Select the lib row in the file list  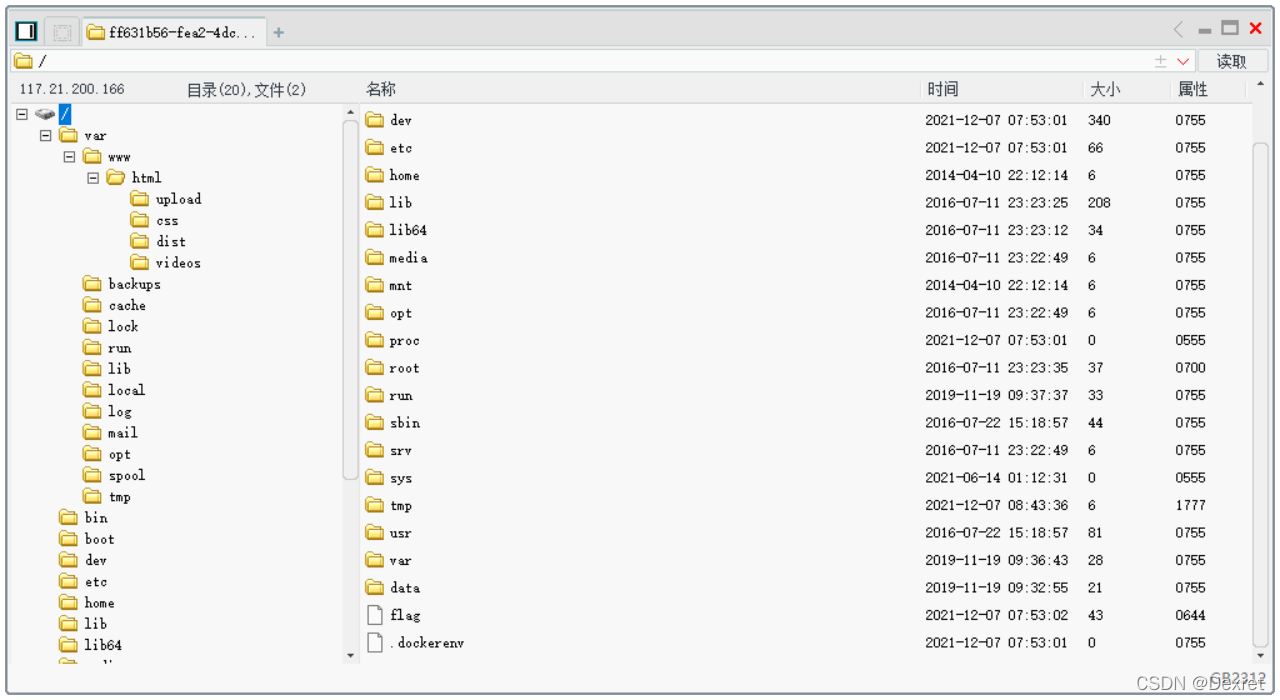805,202
